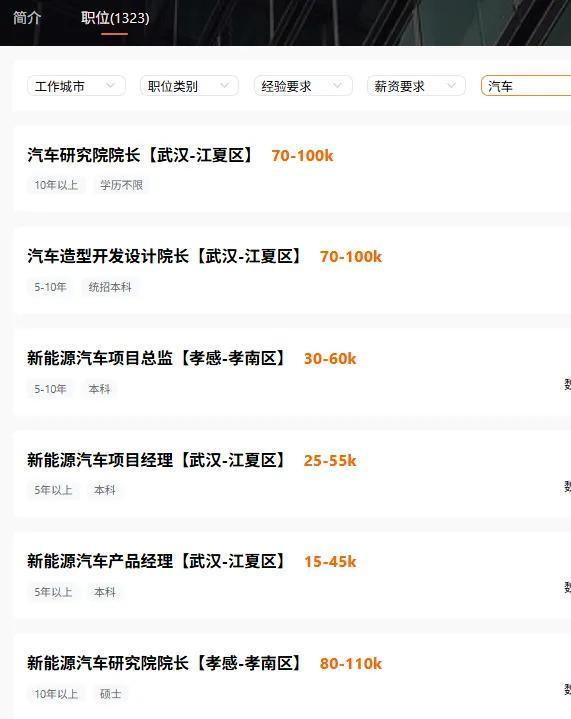
Task: Open 新能源汽车产品经理 job posting
Action: (x=156, y=561)
